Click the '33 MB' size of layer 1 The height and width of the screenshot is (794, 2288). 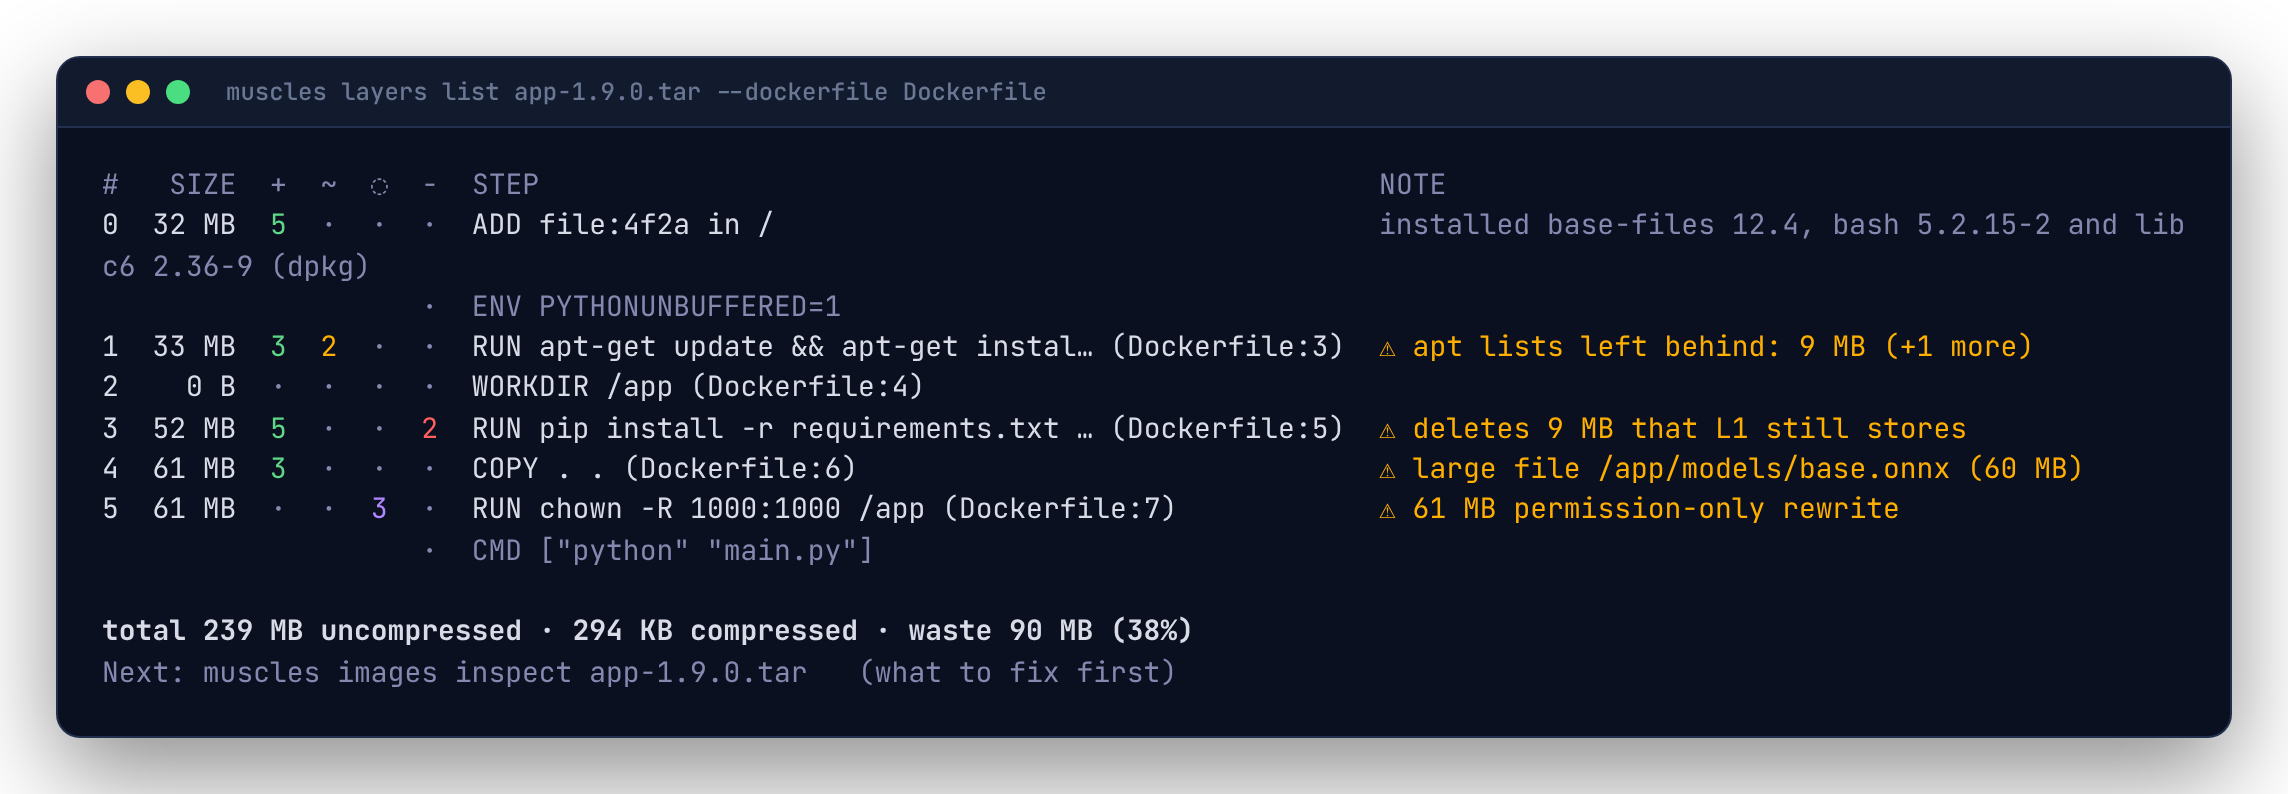click(x=194, y=347)
